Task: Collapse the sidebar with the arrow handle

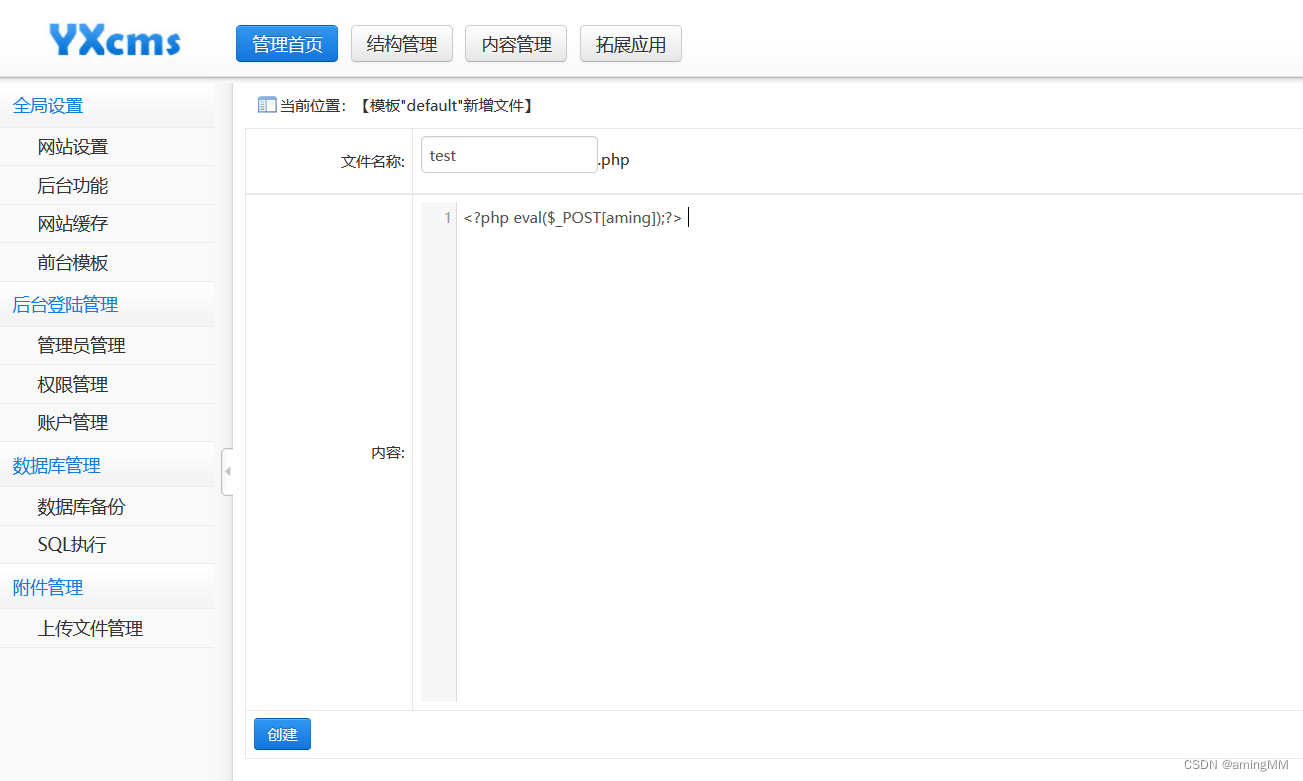Action: pyautogui.click(x=227, y=471)
